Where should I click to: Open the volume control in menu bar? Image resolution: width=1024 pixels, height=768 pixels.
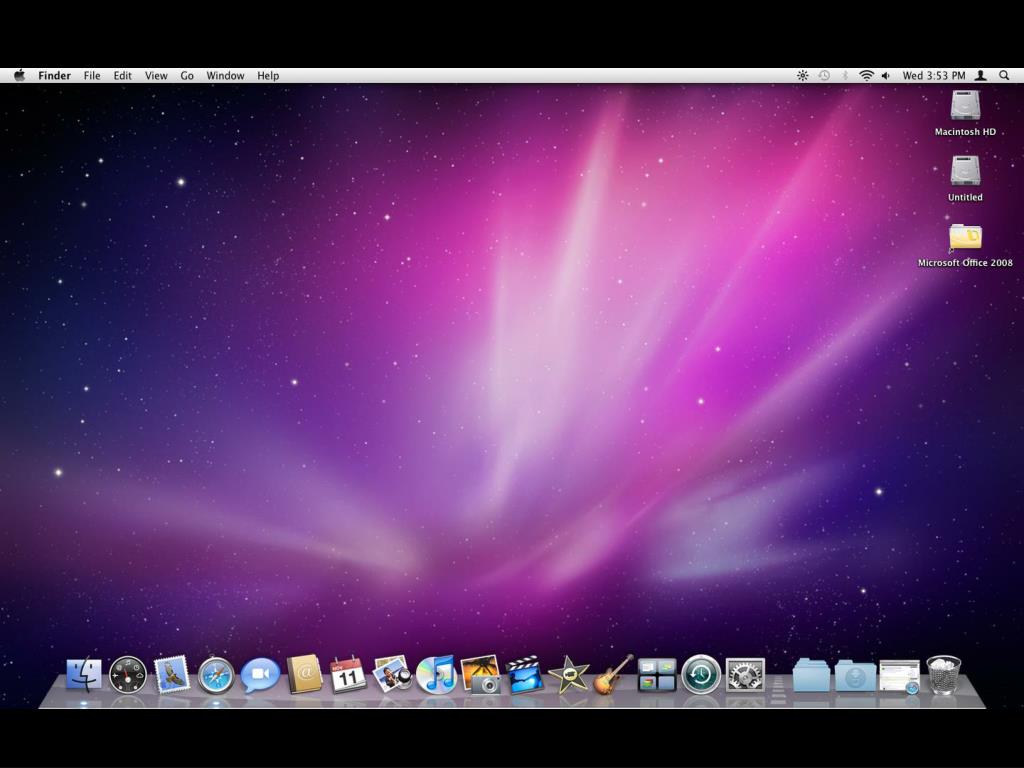(886, 76)
